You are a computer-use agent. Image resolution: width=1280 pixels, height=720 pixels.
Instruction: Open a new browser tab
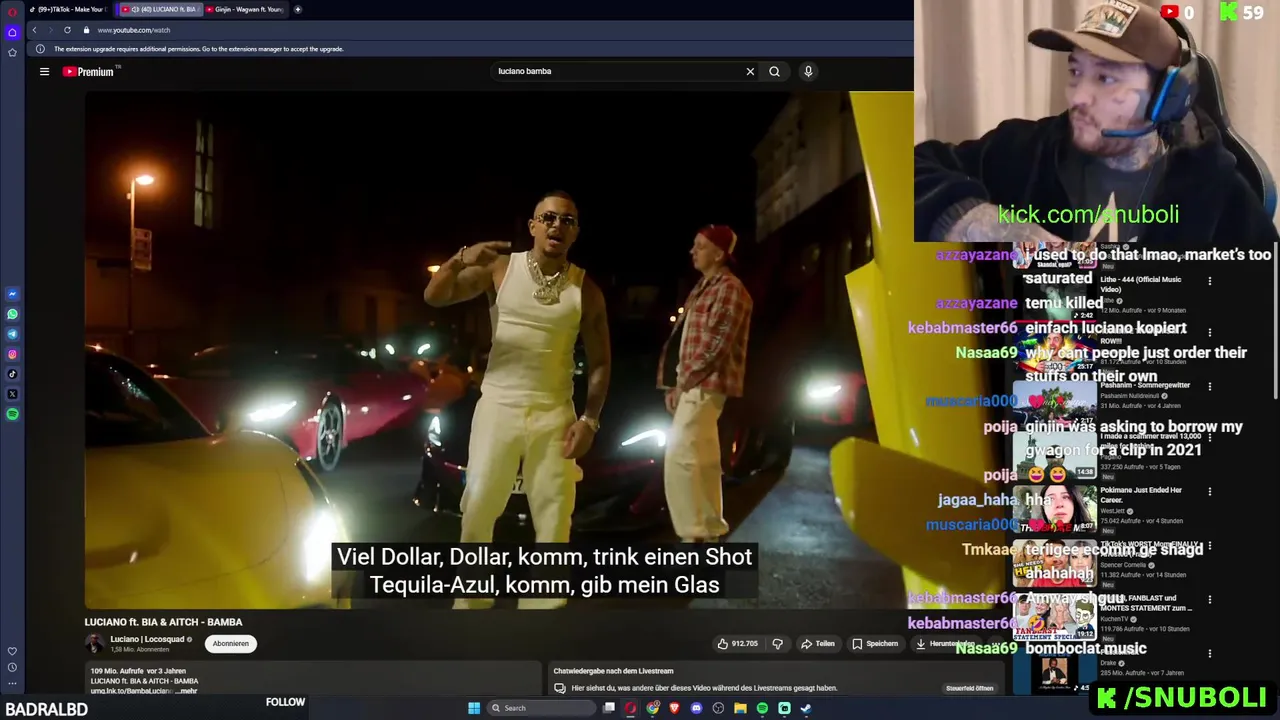[298, 9]
